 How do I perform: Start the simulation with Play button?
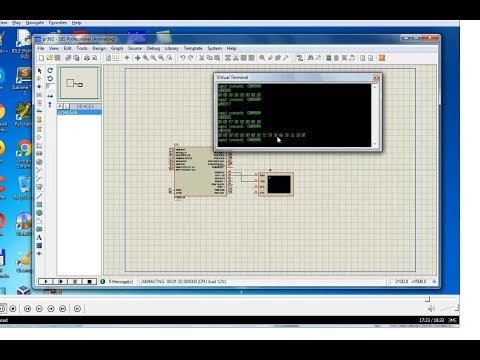pyautogui.click(x=46, y=282)
